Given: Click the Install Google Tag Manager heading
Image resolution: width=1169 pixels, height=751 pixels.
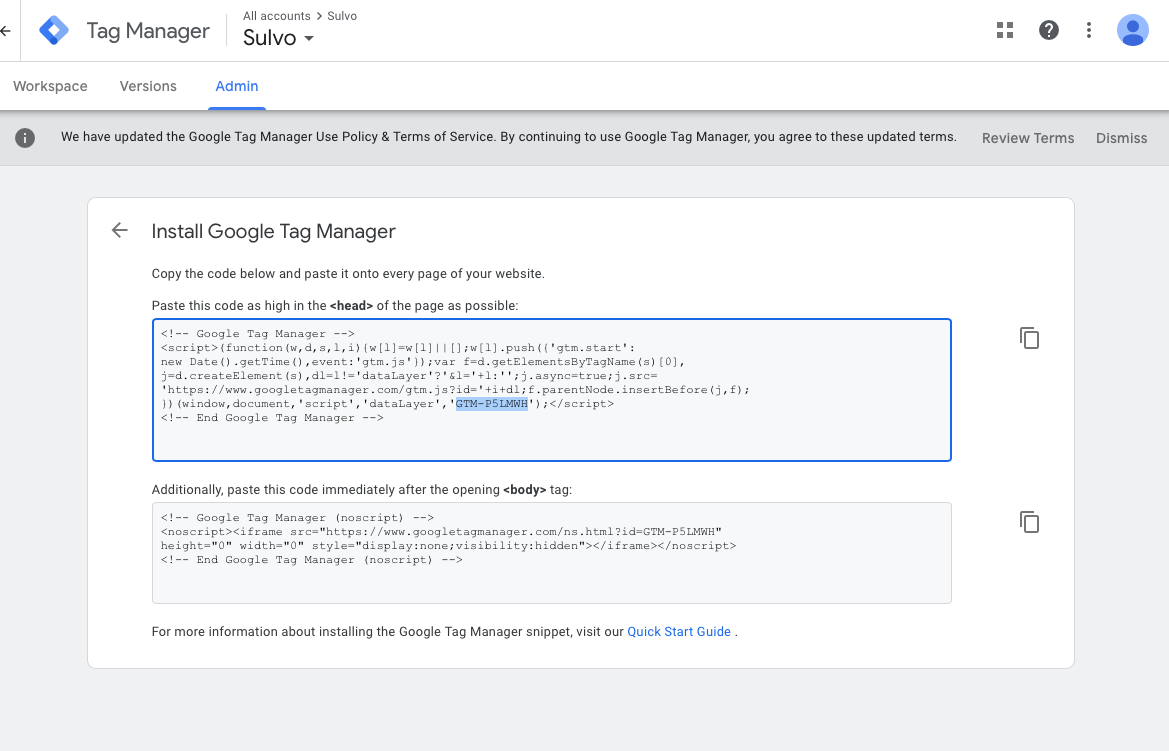Looking at the screenshot, I should point(274,231).
